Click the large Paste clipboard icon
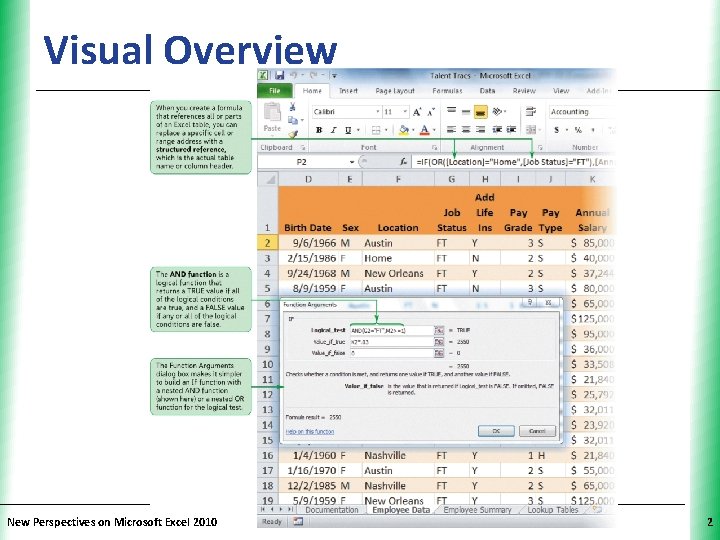The height and width of the screenshot is (540, 720). point(272,112)
